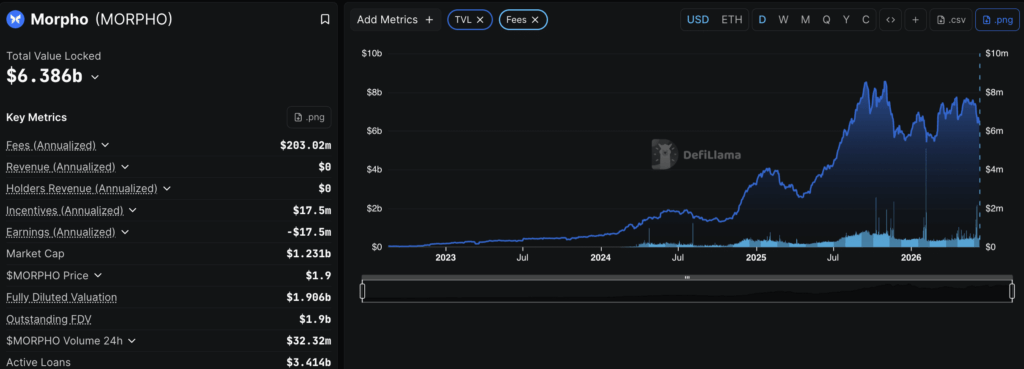Select yearly (Y) interval
Screen dimensions: 1024x369
[846, 20]
